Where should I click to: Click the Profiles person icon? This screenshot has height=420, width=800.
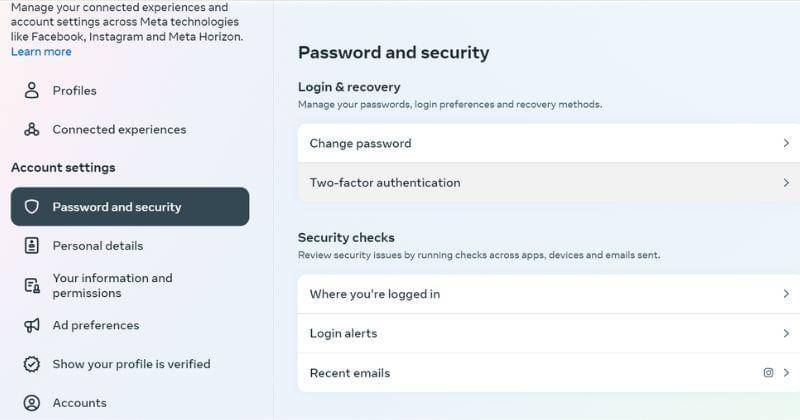(x=32, y=91)
